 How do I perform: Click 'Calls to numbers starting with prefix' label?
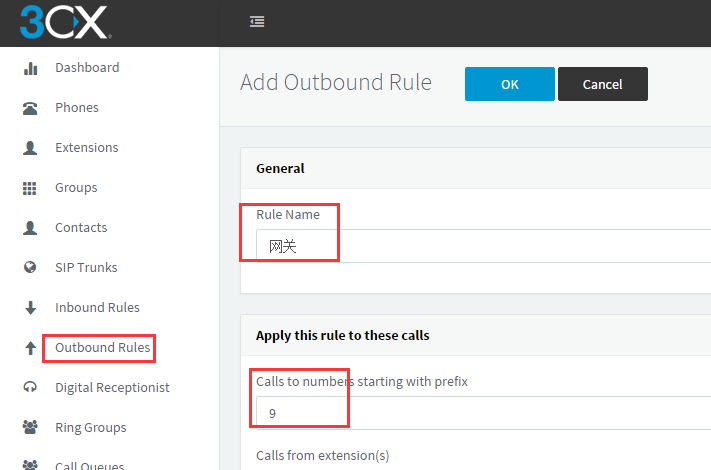coord(362,382)
